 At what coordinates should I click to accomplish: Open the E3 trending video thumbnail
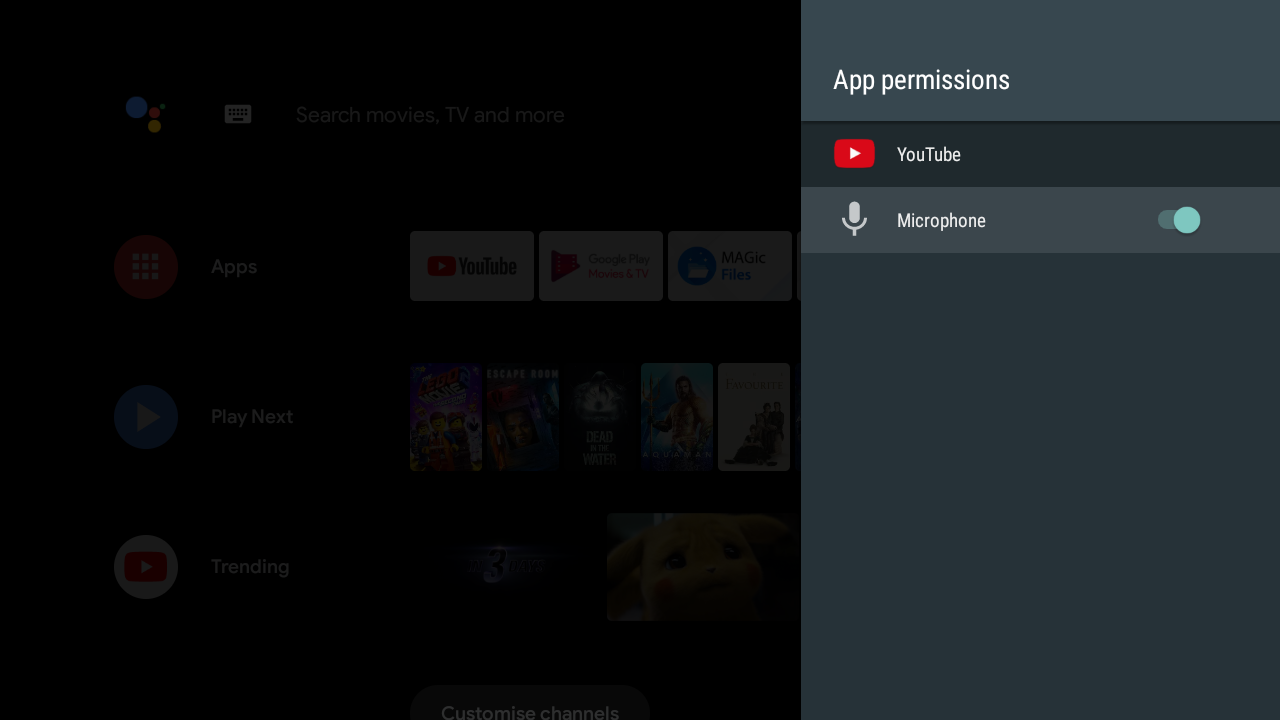(x=506, y=567)
